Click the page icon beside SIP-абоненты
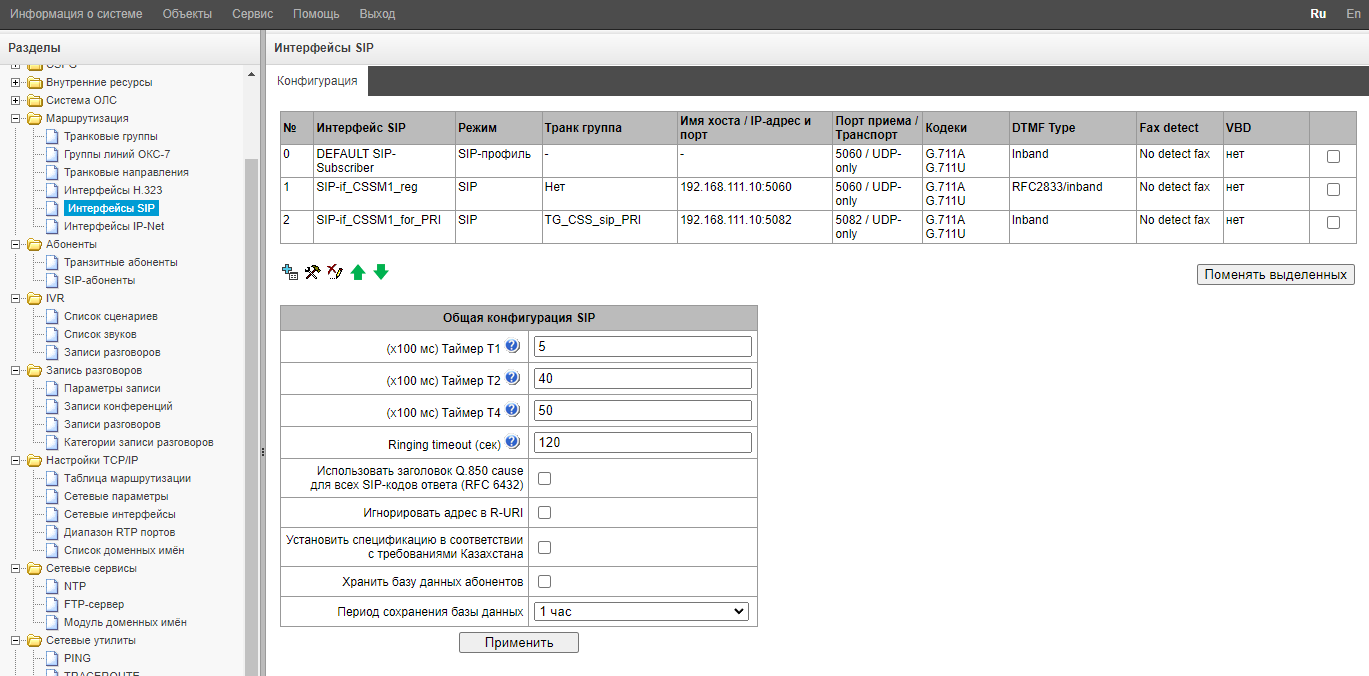The width and height of the screenshot is (1369, 676). 54,280
